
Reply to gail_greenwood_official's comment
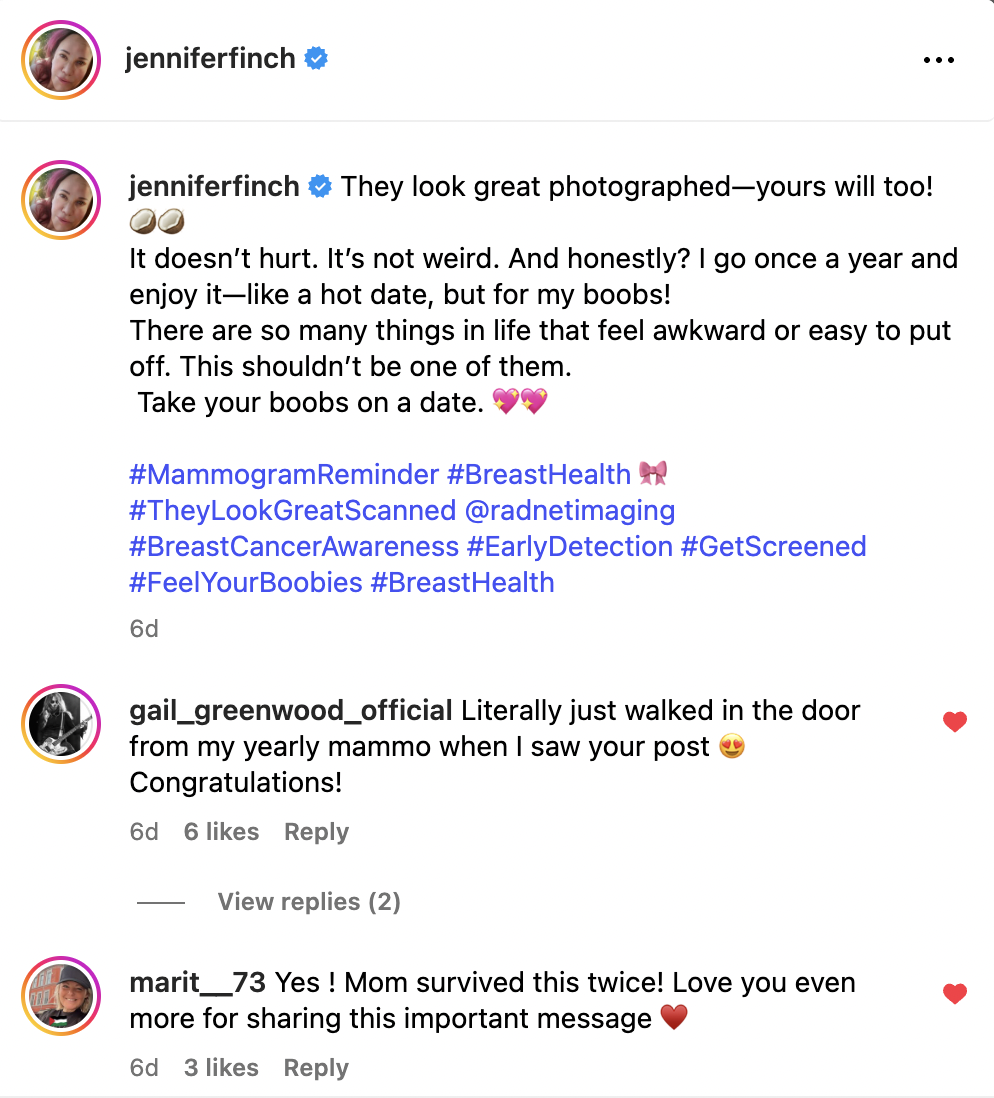tap(316, 832)
